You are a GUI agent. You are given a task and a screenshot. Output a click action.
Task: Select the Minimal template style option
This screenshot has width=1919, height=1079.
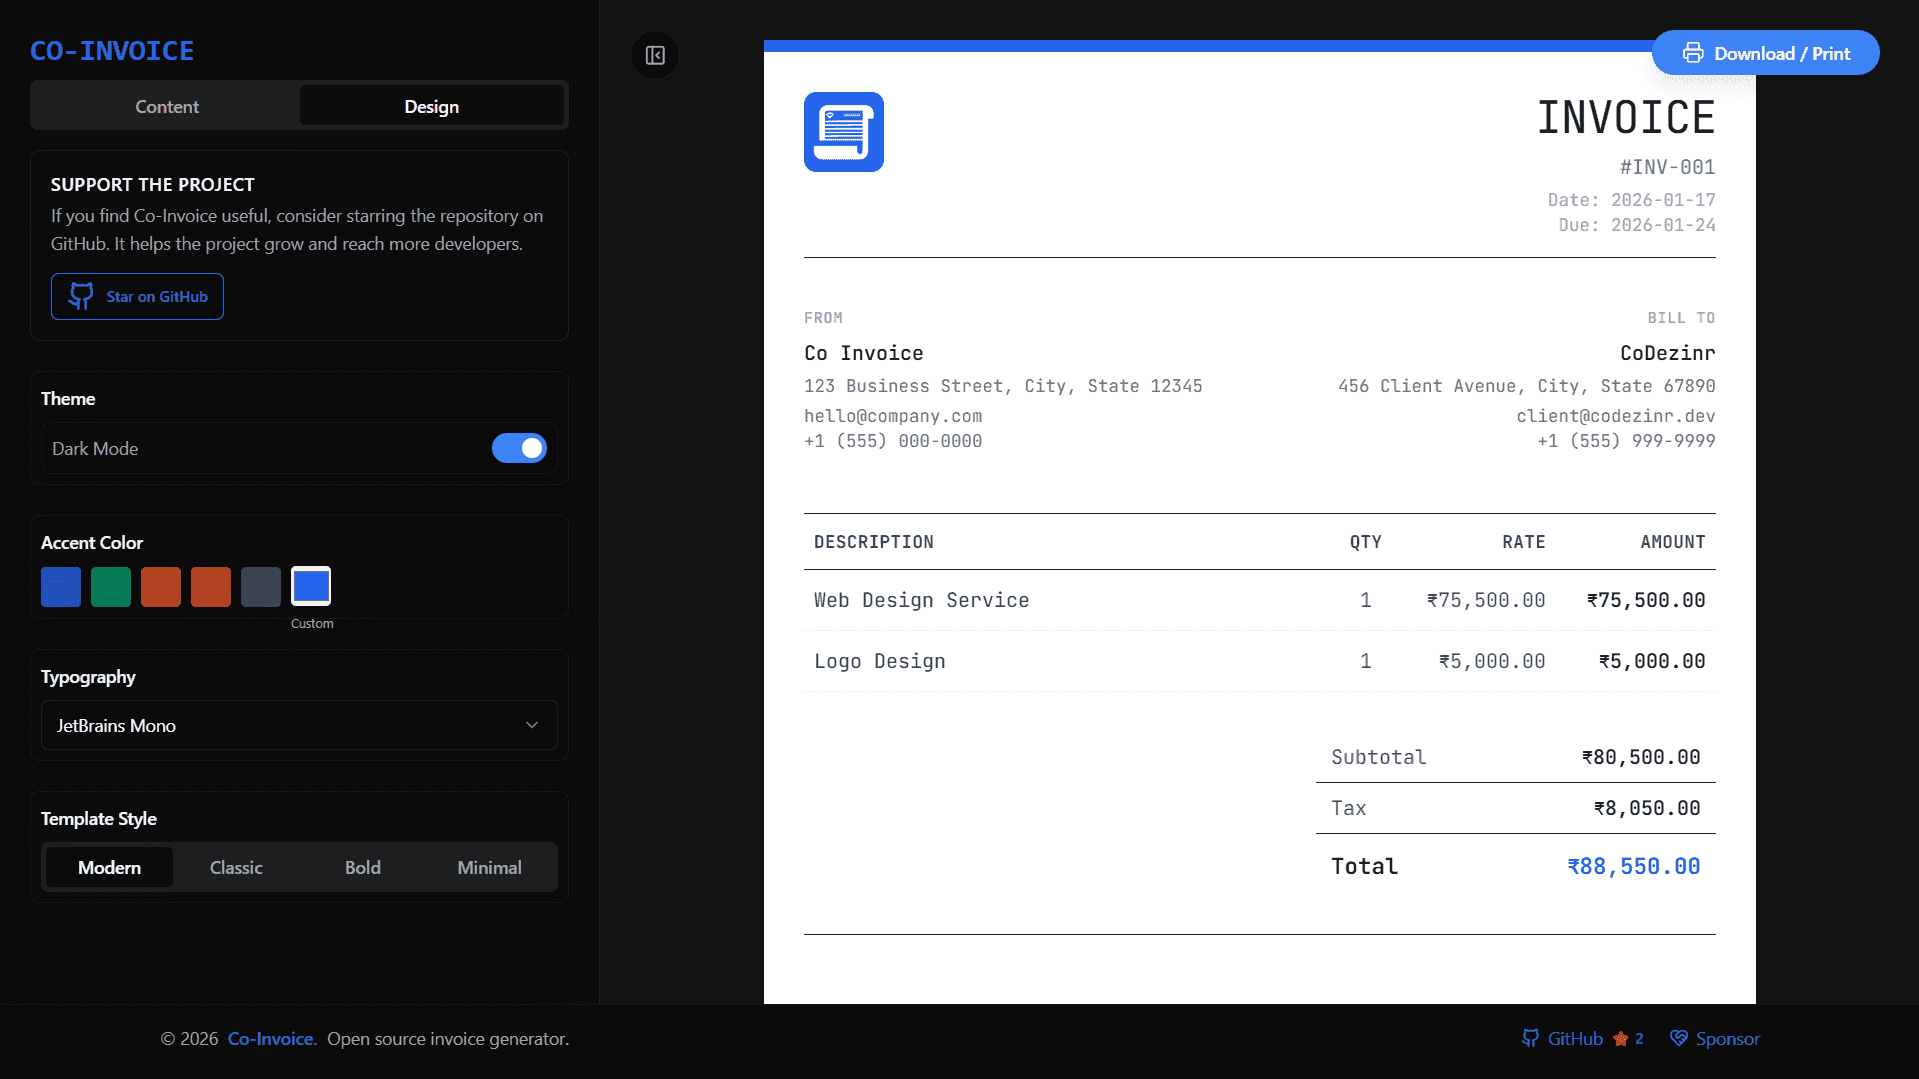(x=489, y=867)
